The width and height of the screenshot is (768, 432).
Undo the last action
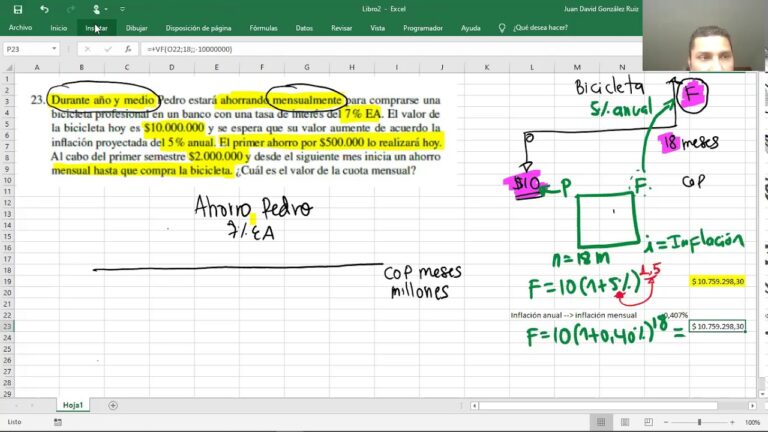point(44,9)
